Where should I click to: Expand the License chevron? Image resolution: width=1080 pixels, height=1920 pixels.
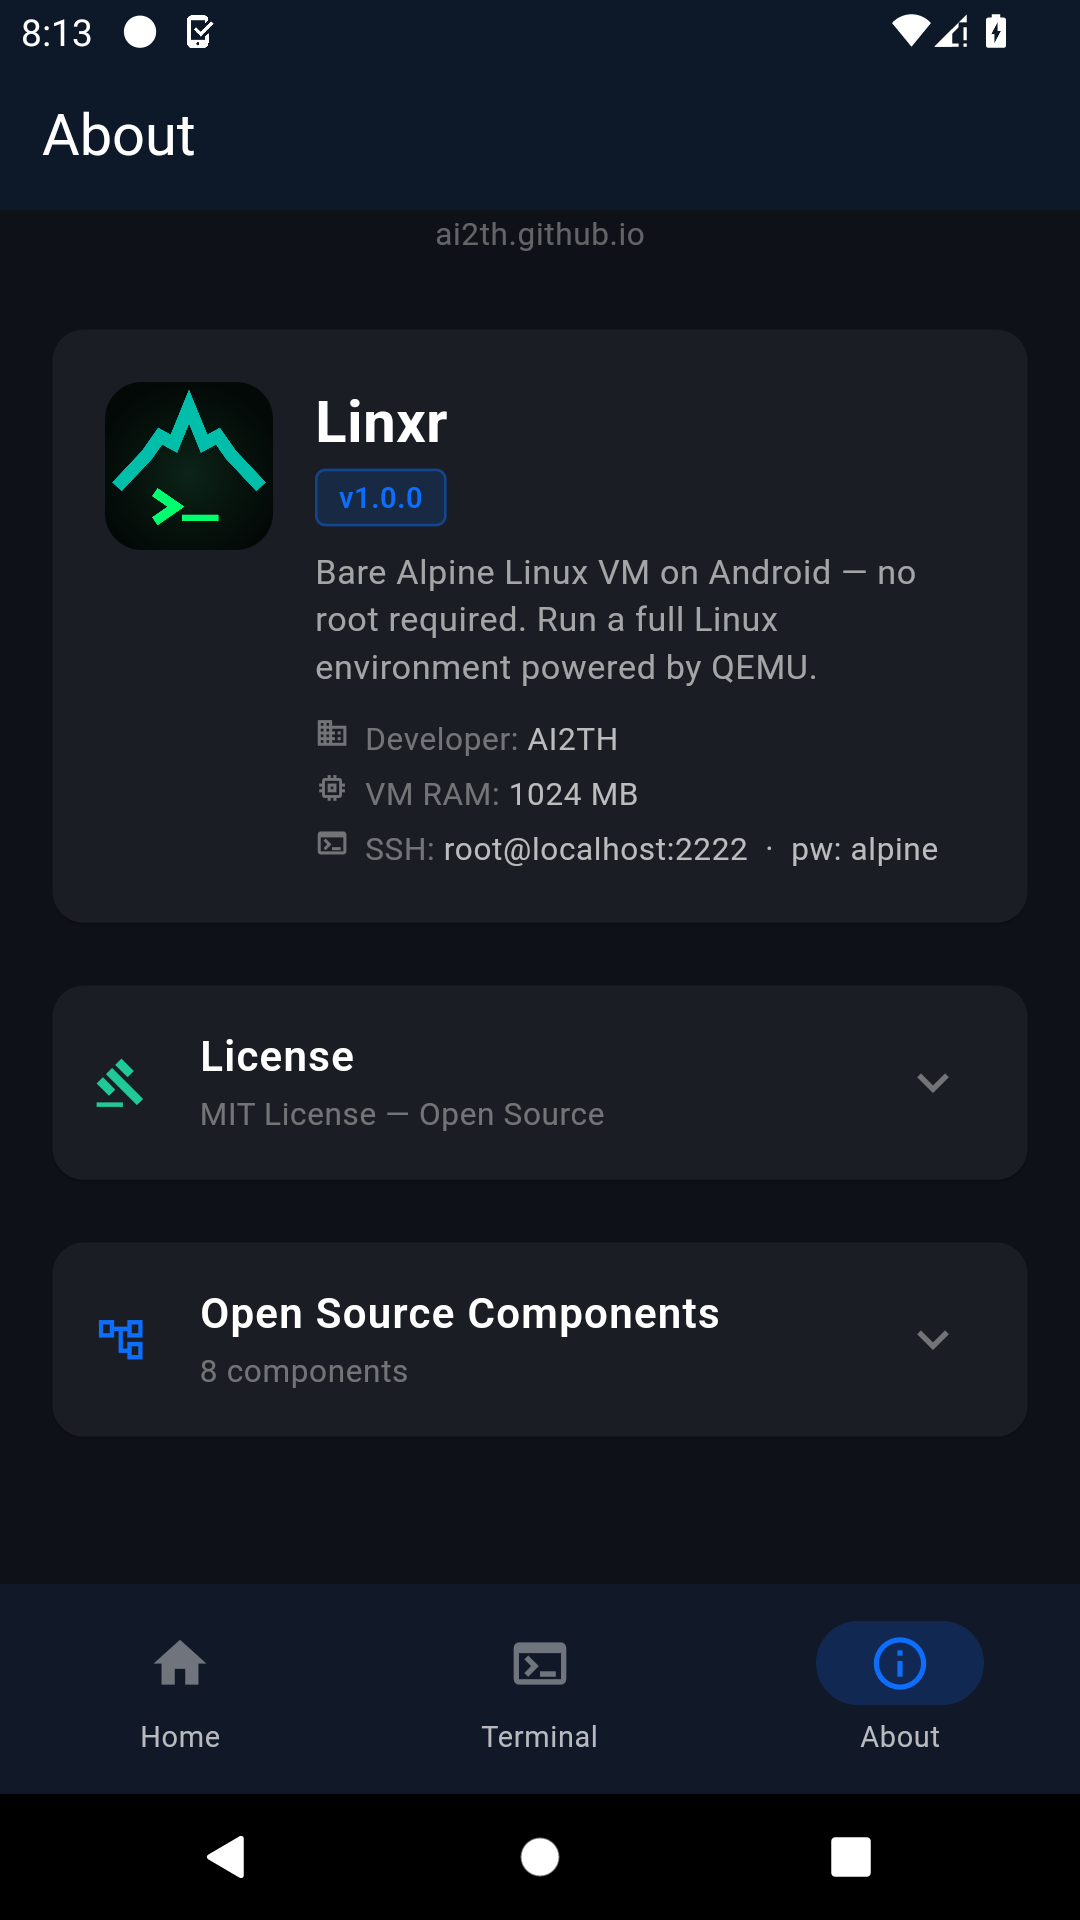pyautogui.click(x=933, y=1083)
